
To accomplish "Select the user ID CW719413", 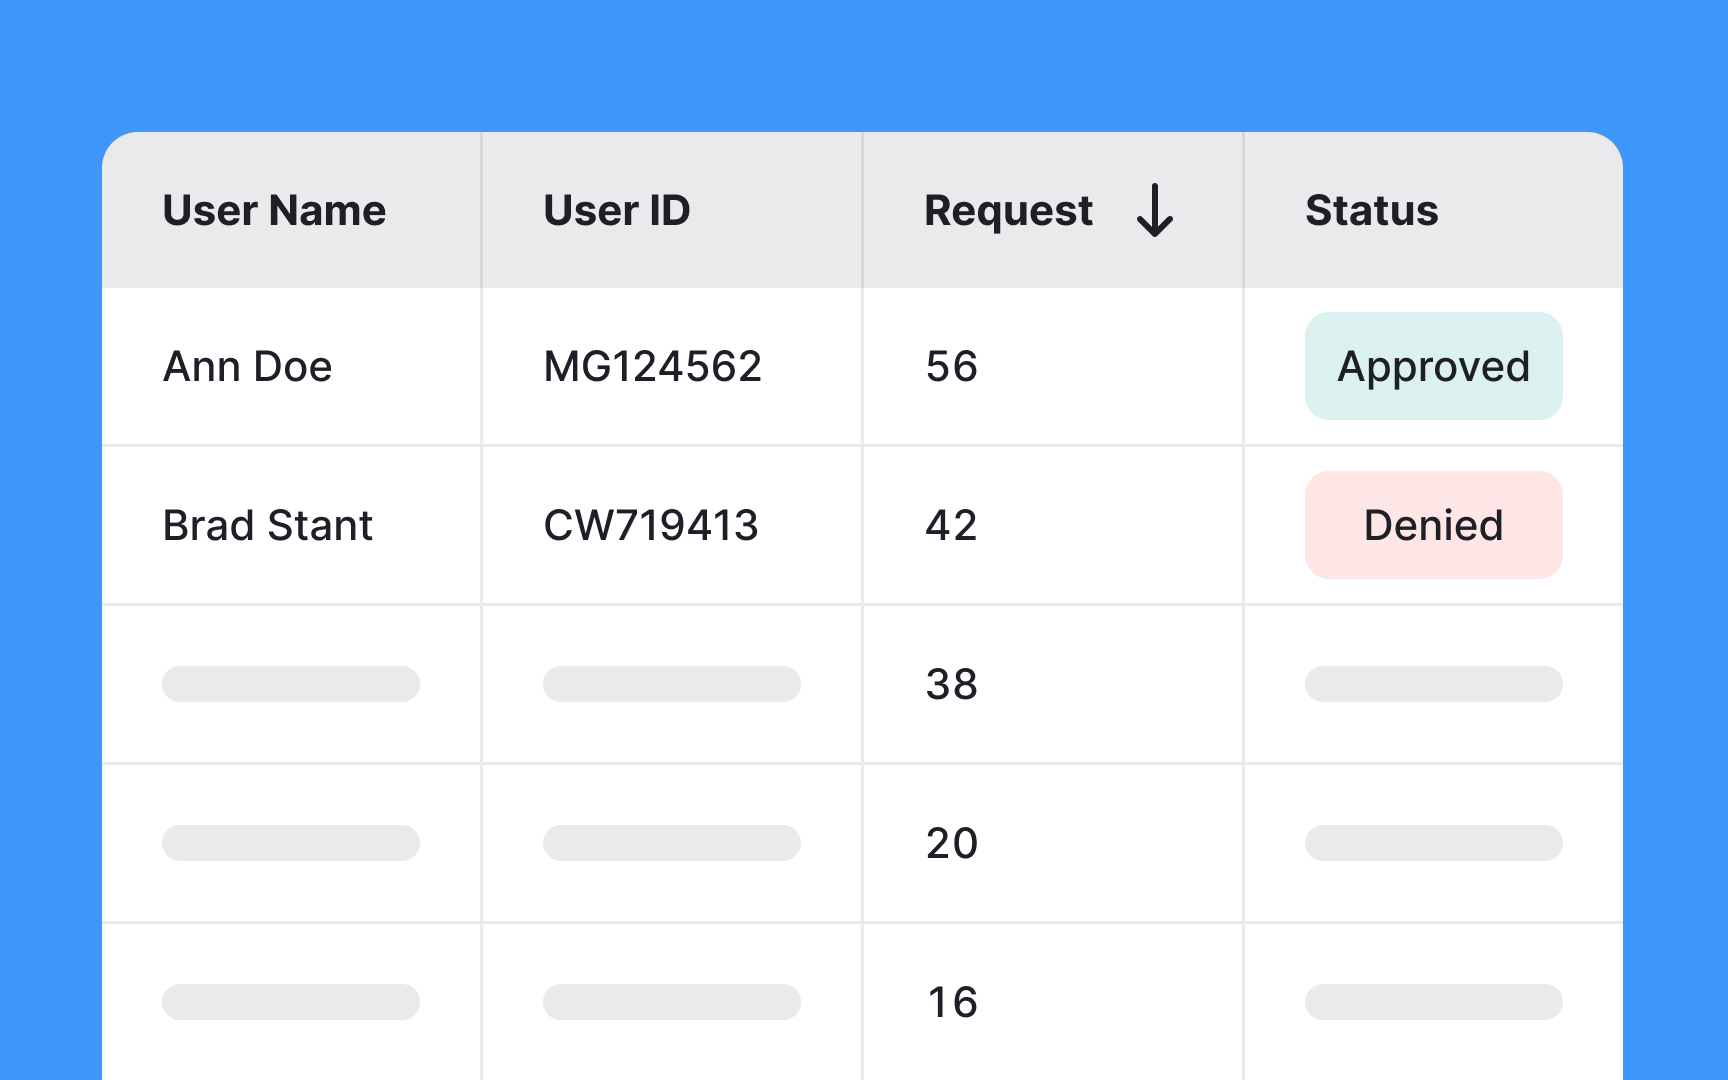I will (650, 525).
